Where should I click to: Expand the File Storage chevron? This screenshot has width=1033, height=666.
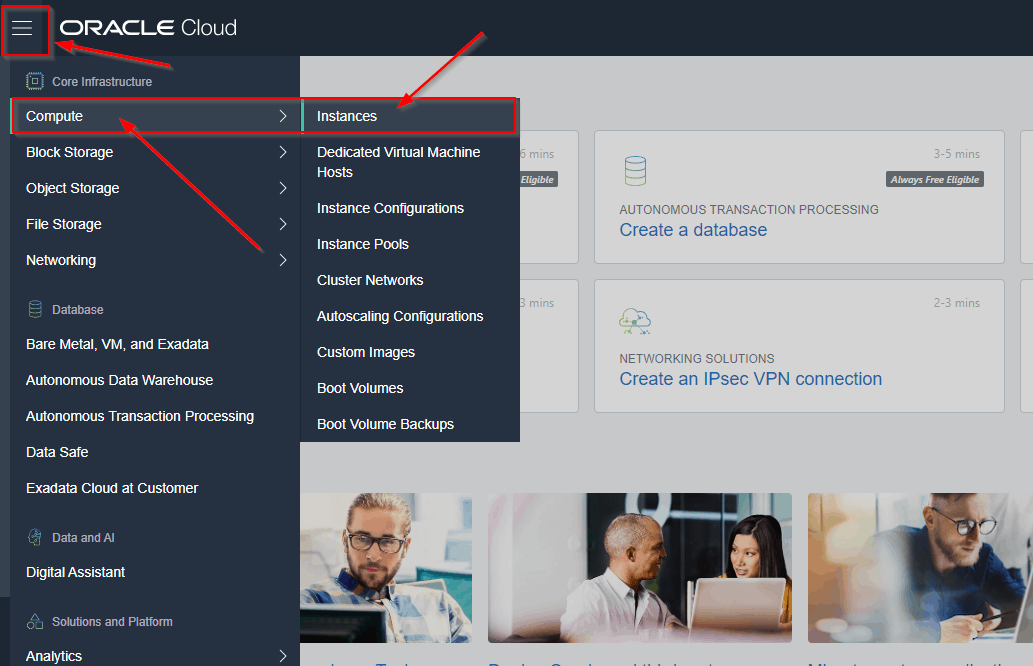coord(283,224)
